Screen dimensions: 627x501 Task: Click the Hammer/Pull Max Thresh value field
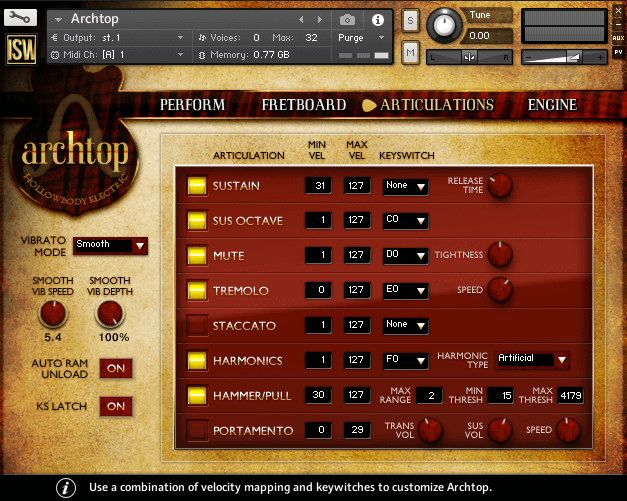[571, 395]
